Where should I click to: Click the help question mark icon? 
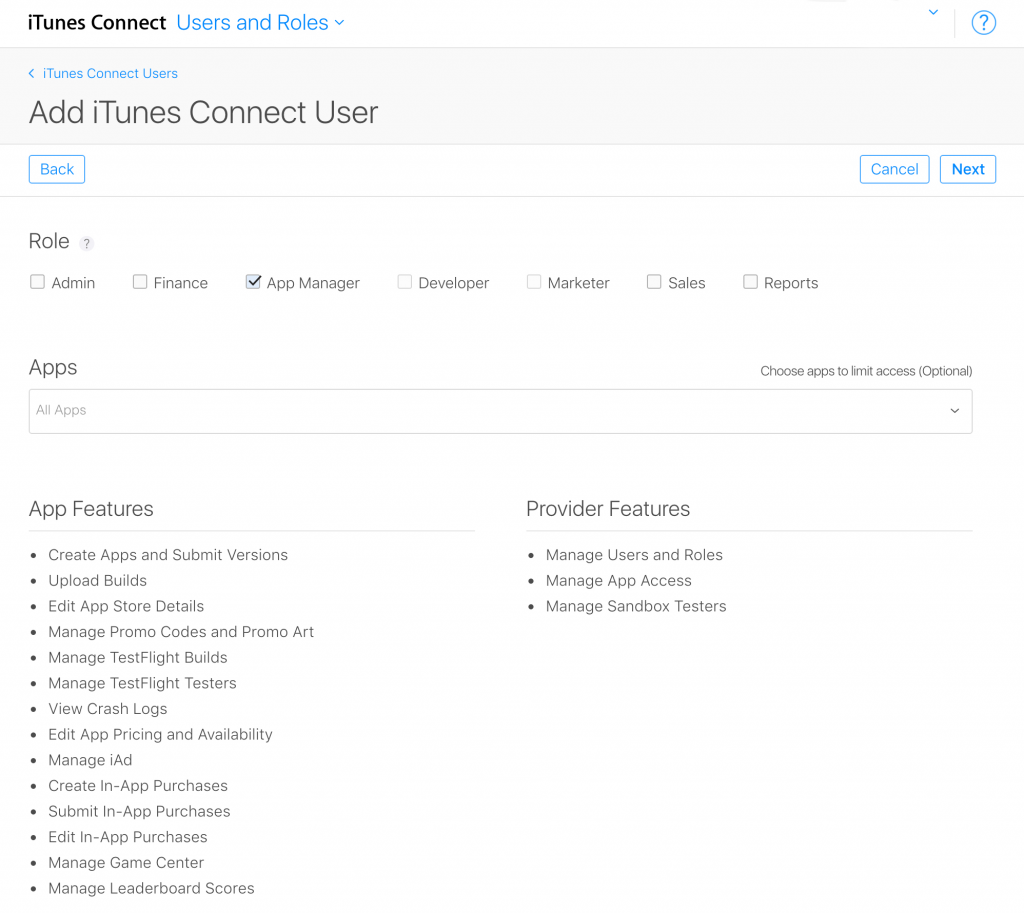[983, 23]
